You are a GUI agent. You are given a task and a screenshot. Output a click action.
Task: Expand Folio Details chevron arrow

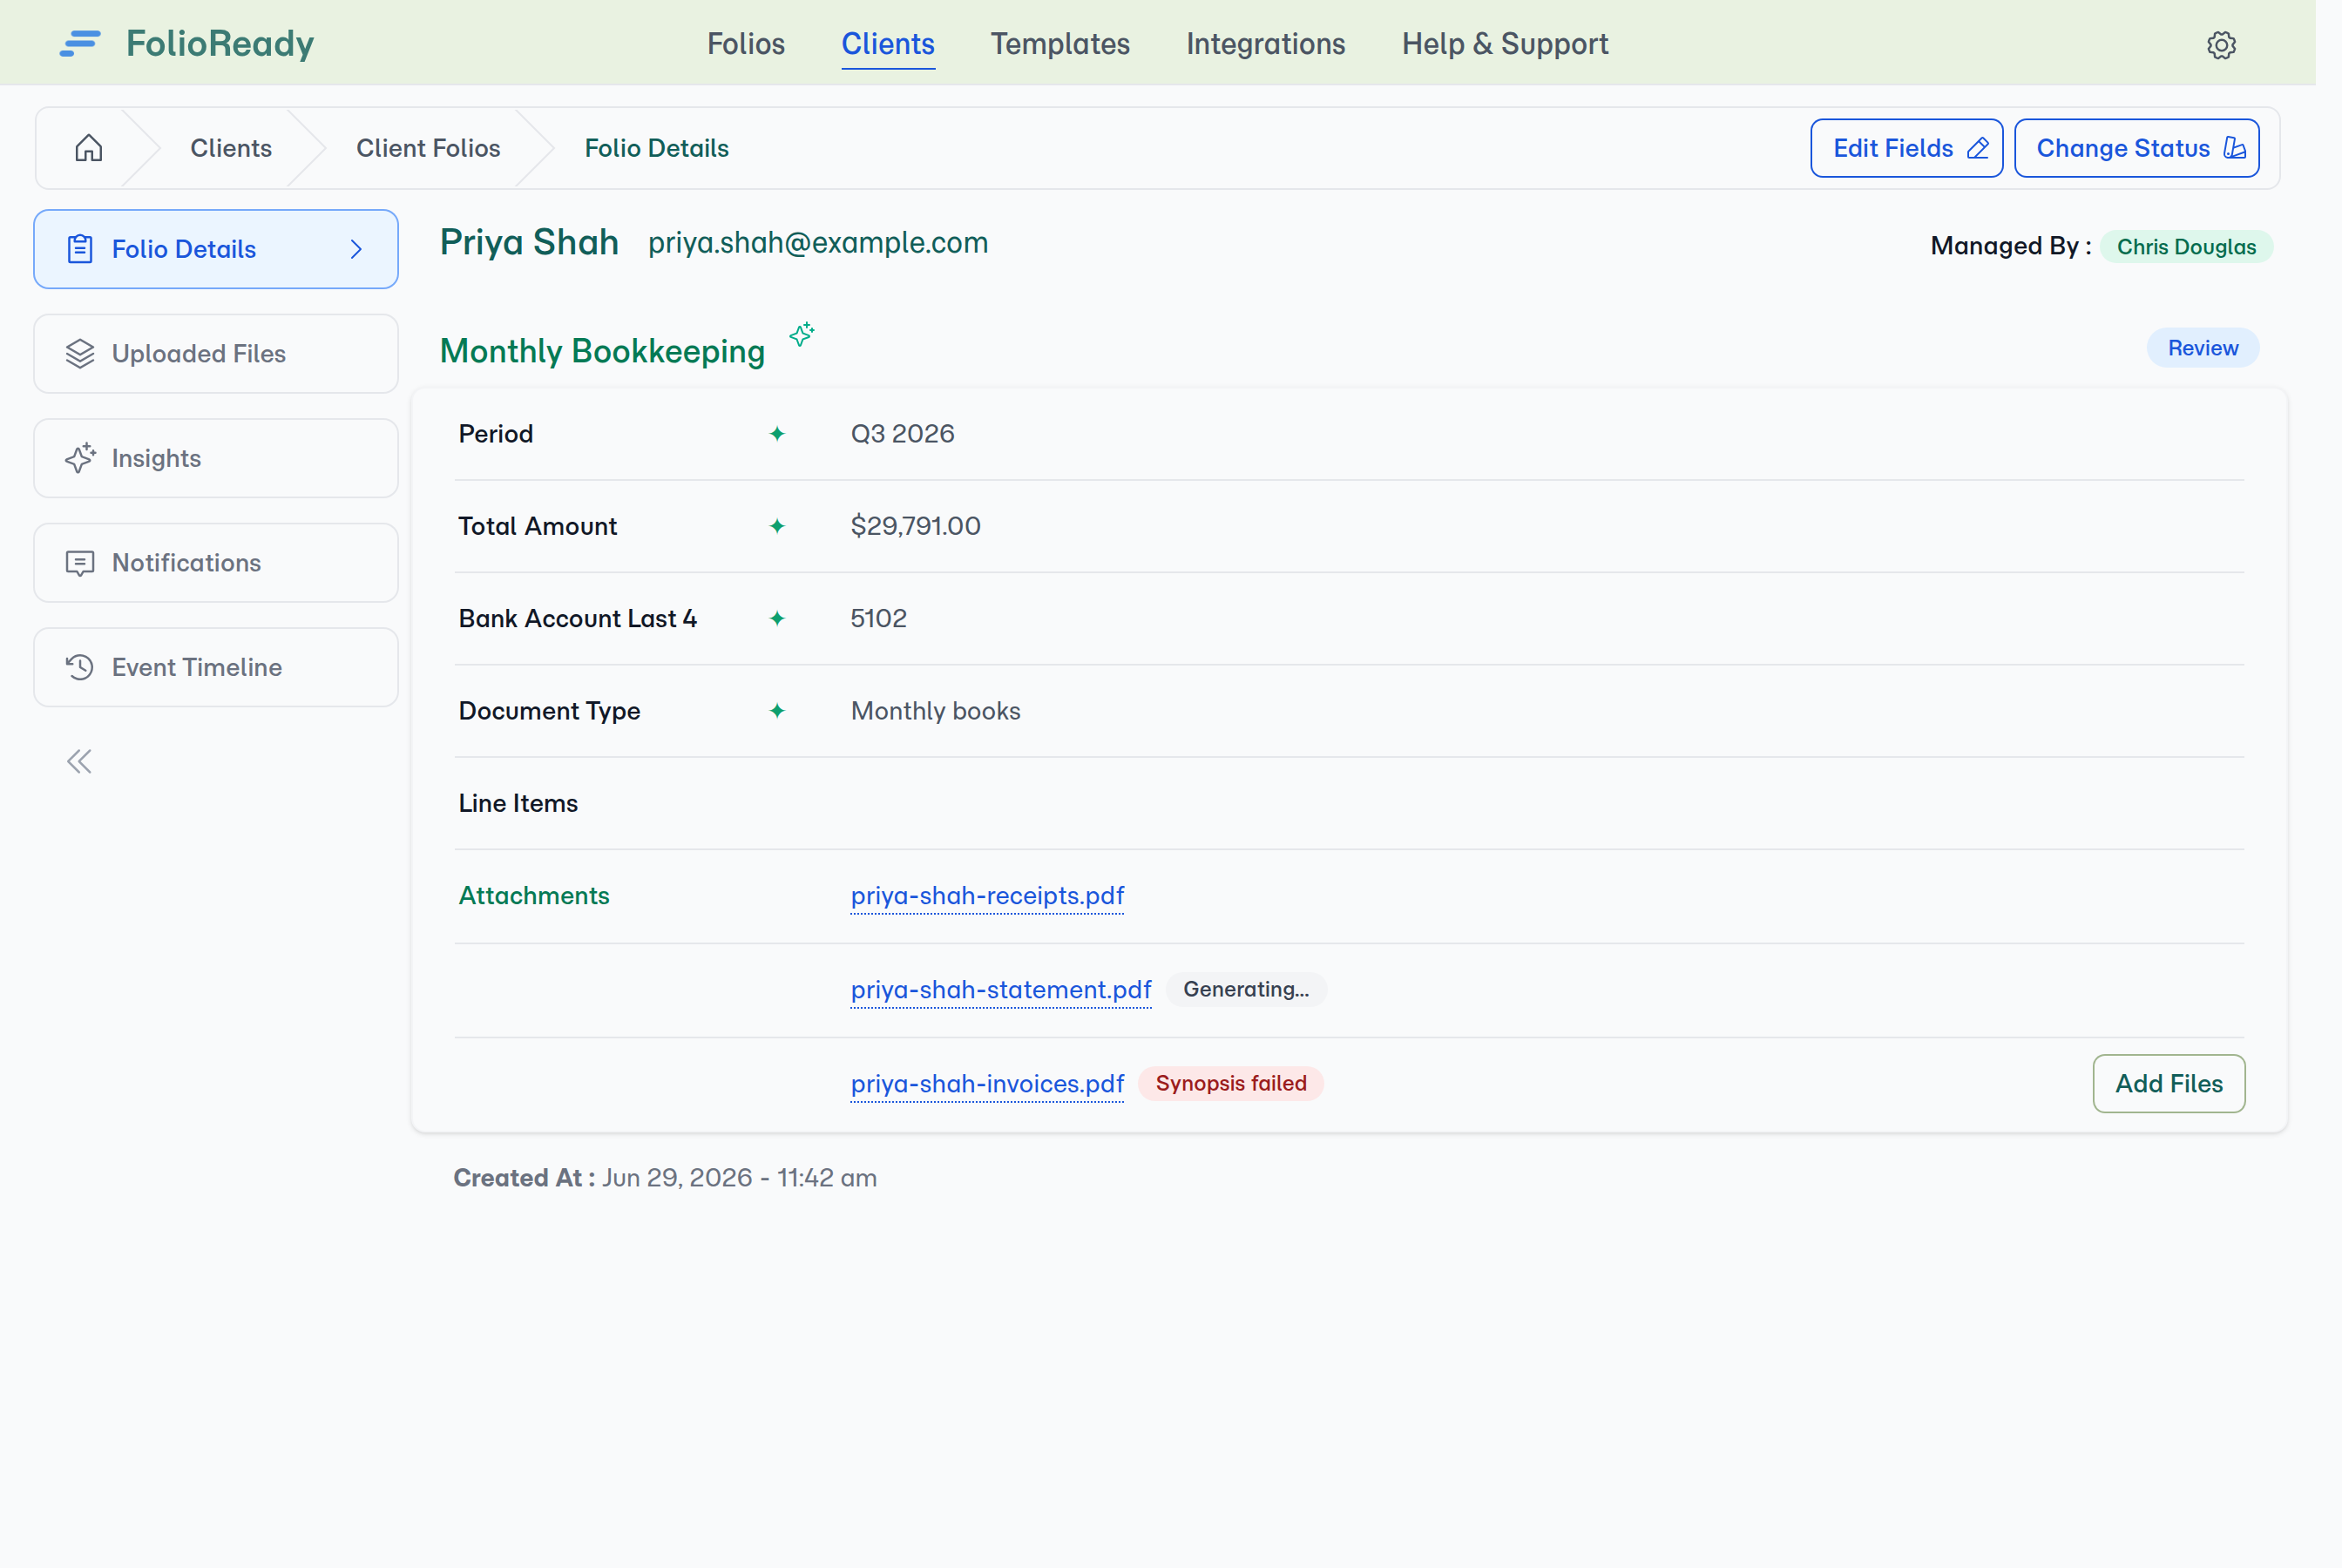(356, 249)
